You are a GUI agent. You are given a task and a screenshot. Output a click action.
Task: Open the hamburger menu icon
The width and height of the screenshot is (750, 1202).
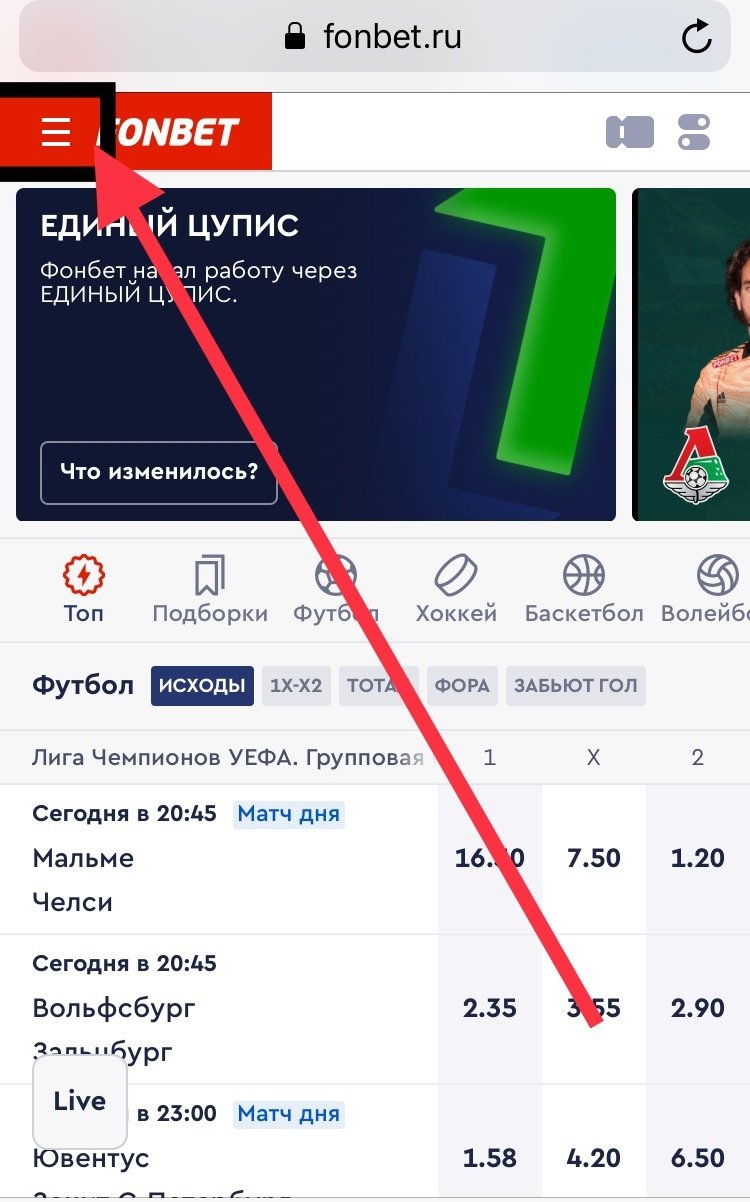(x=56, y=131)
